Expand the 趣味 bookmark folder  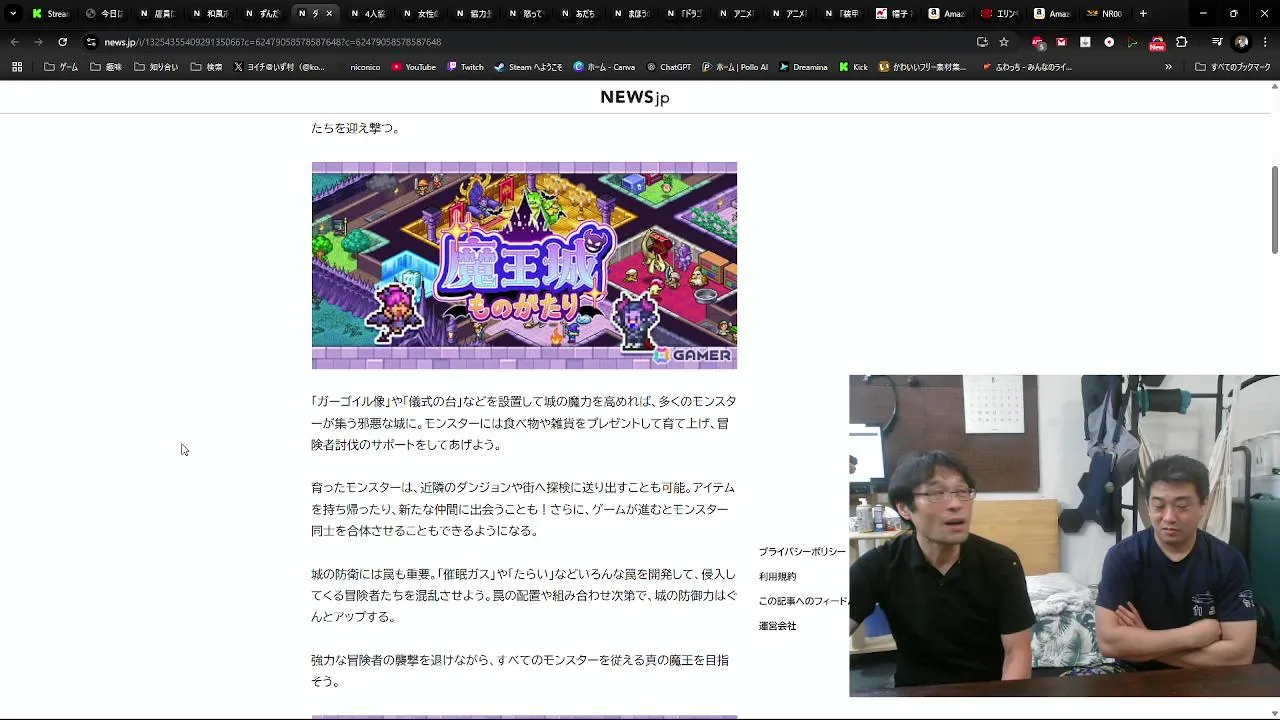(106, 67)
